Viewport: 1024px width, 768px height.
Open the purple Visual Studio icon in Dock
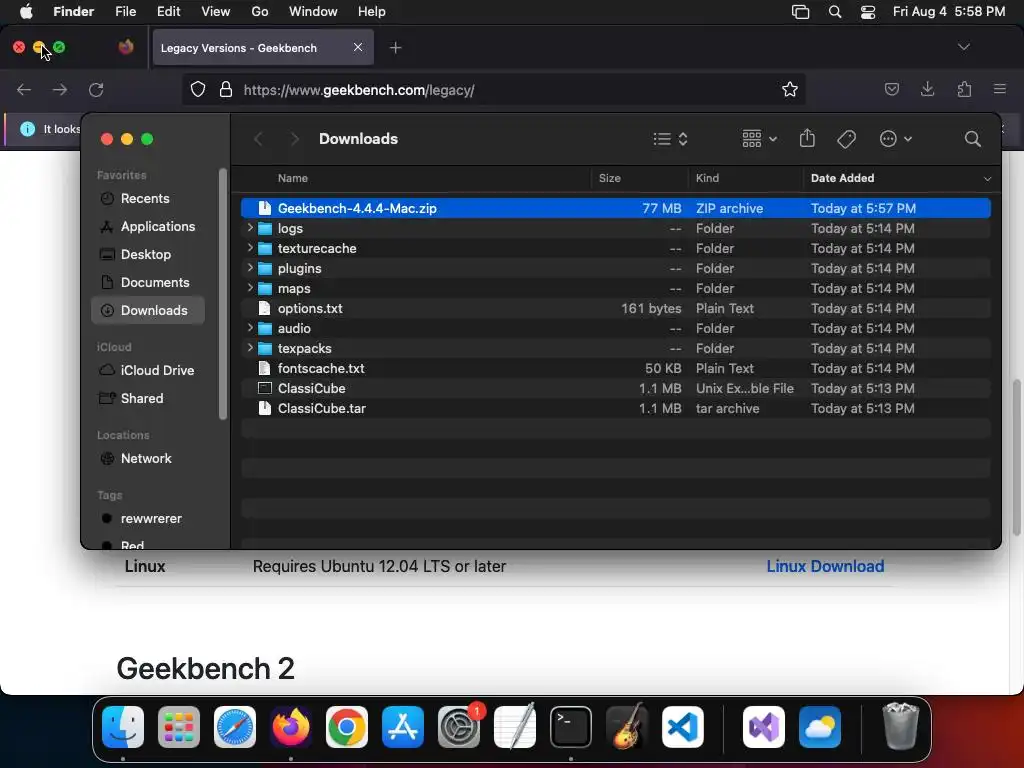[x=764, y=726]
